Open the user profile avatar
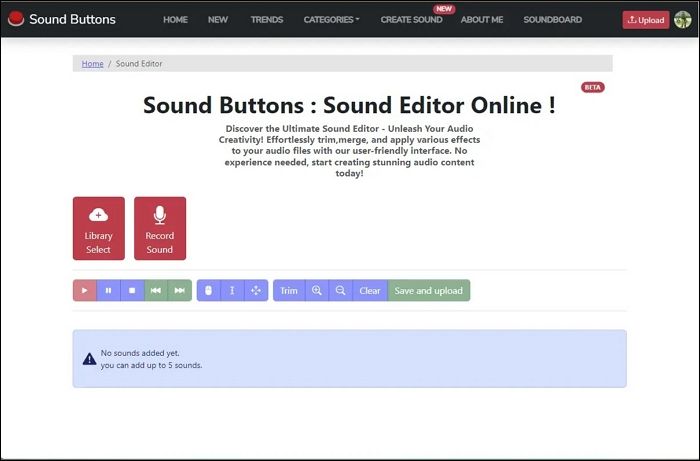 (x=683, y=19)
